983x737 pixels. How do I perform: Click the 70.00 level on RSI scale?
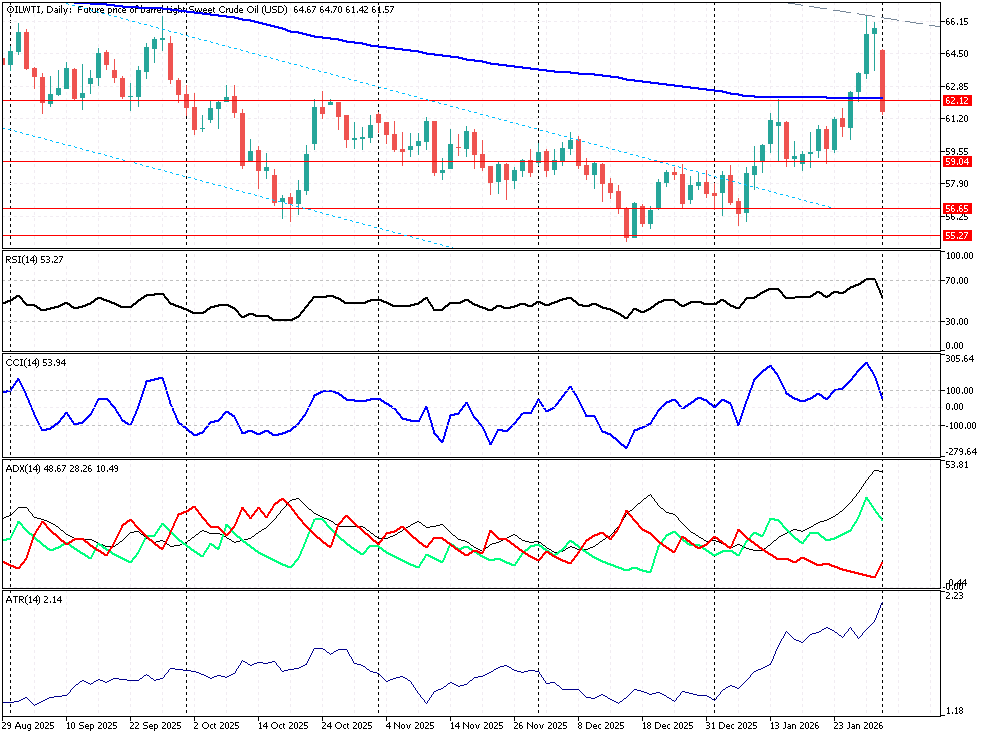(x=957, y=280)
